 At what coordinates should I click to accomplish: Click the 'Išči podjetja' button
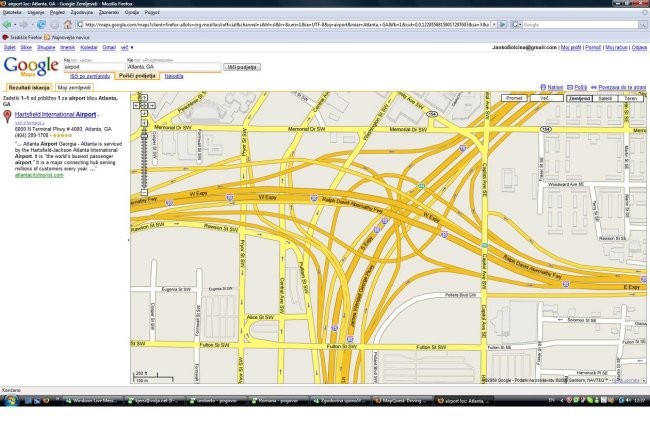point(242,67)
